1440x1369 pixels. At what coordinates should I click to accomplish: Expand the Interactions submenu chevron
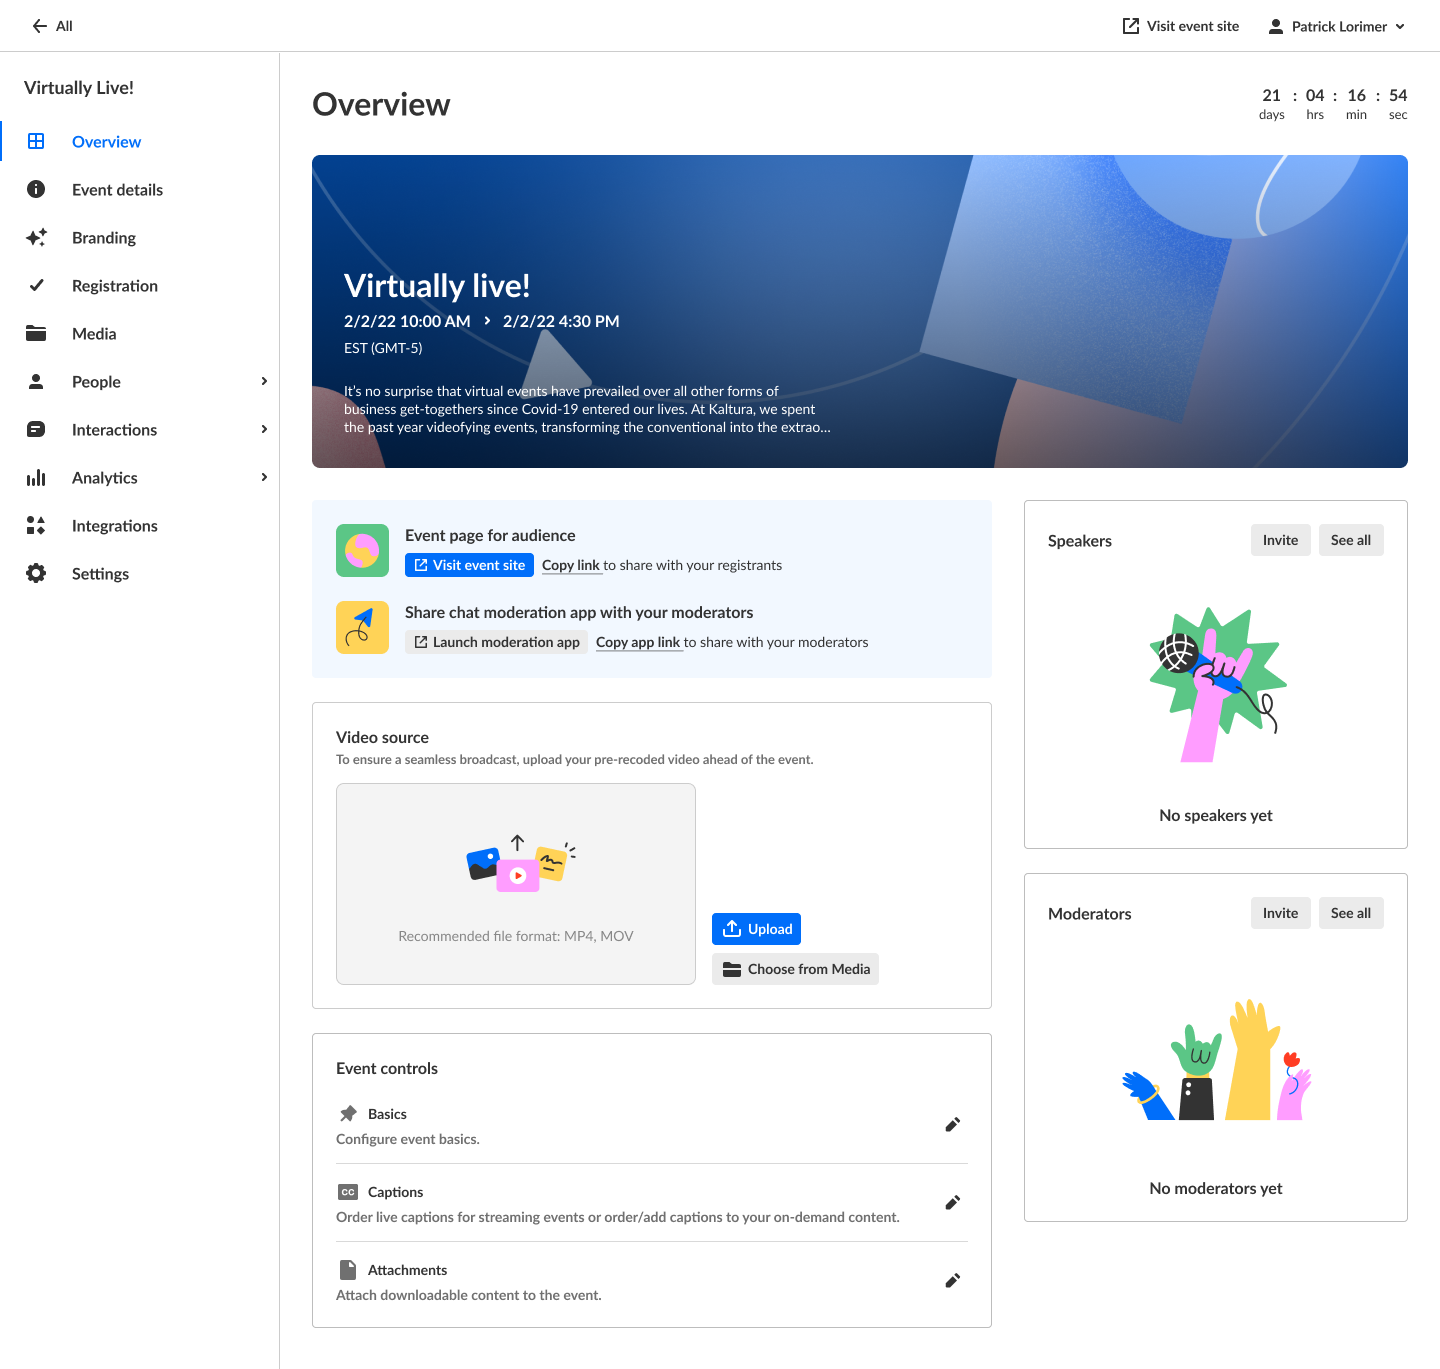[264, 429]
